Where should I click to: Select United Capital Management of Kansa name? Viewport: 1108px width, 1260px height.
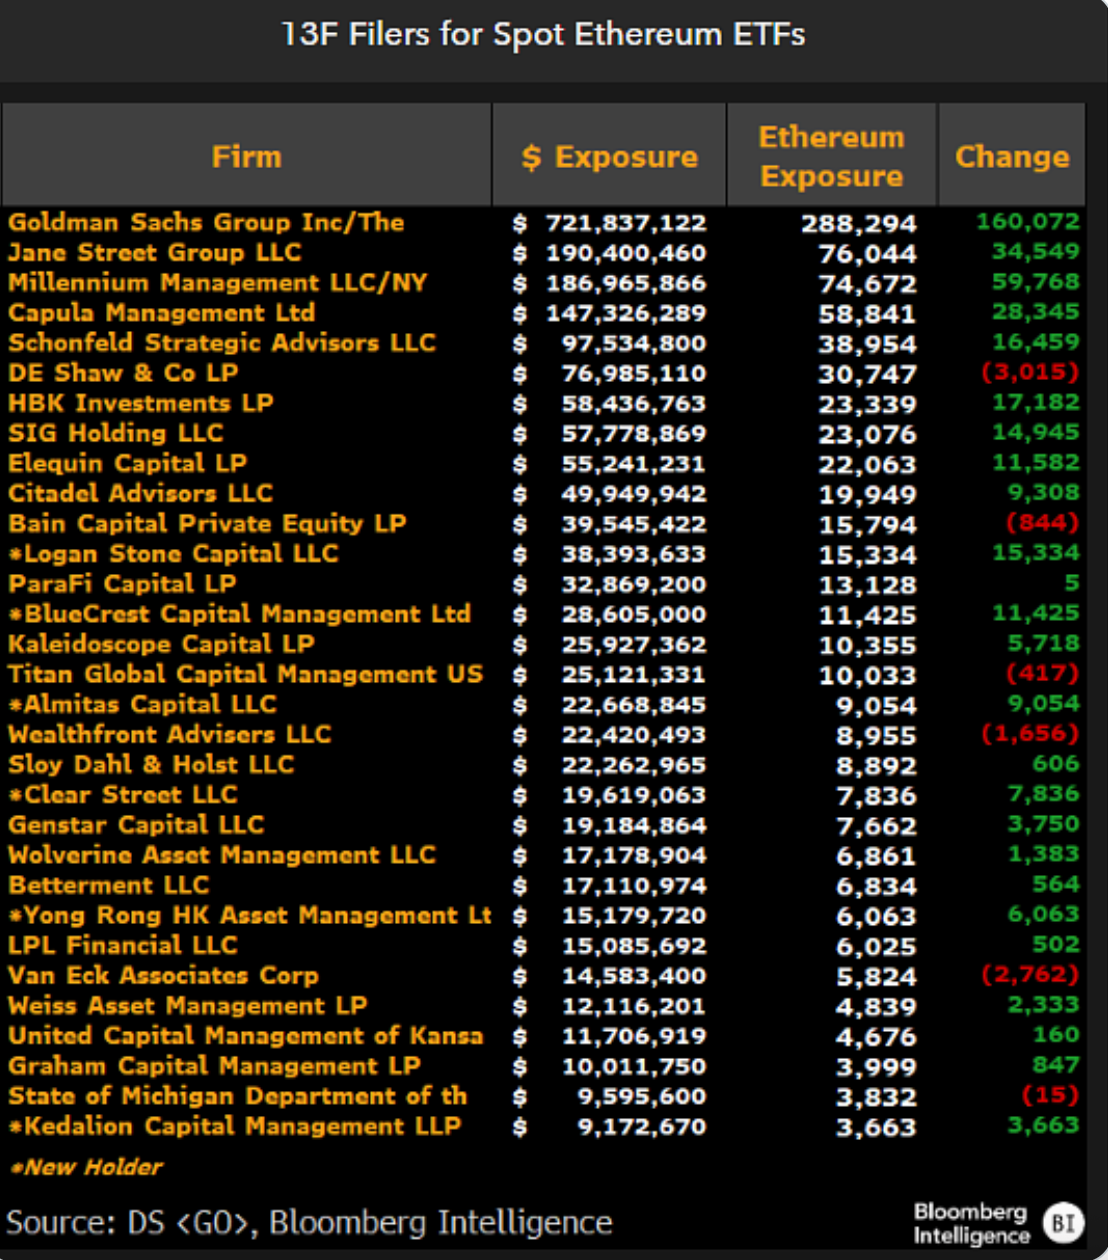coord(246,1035)
